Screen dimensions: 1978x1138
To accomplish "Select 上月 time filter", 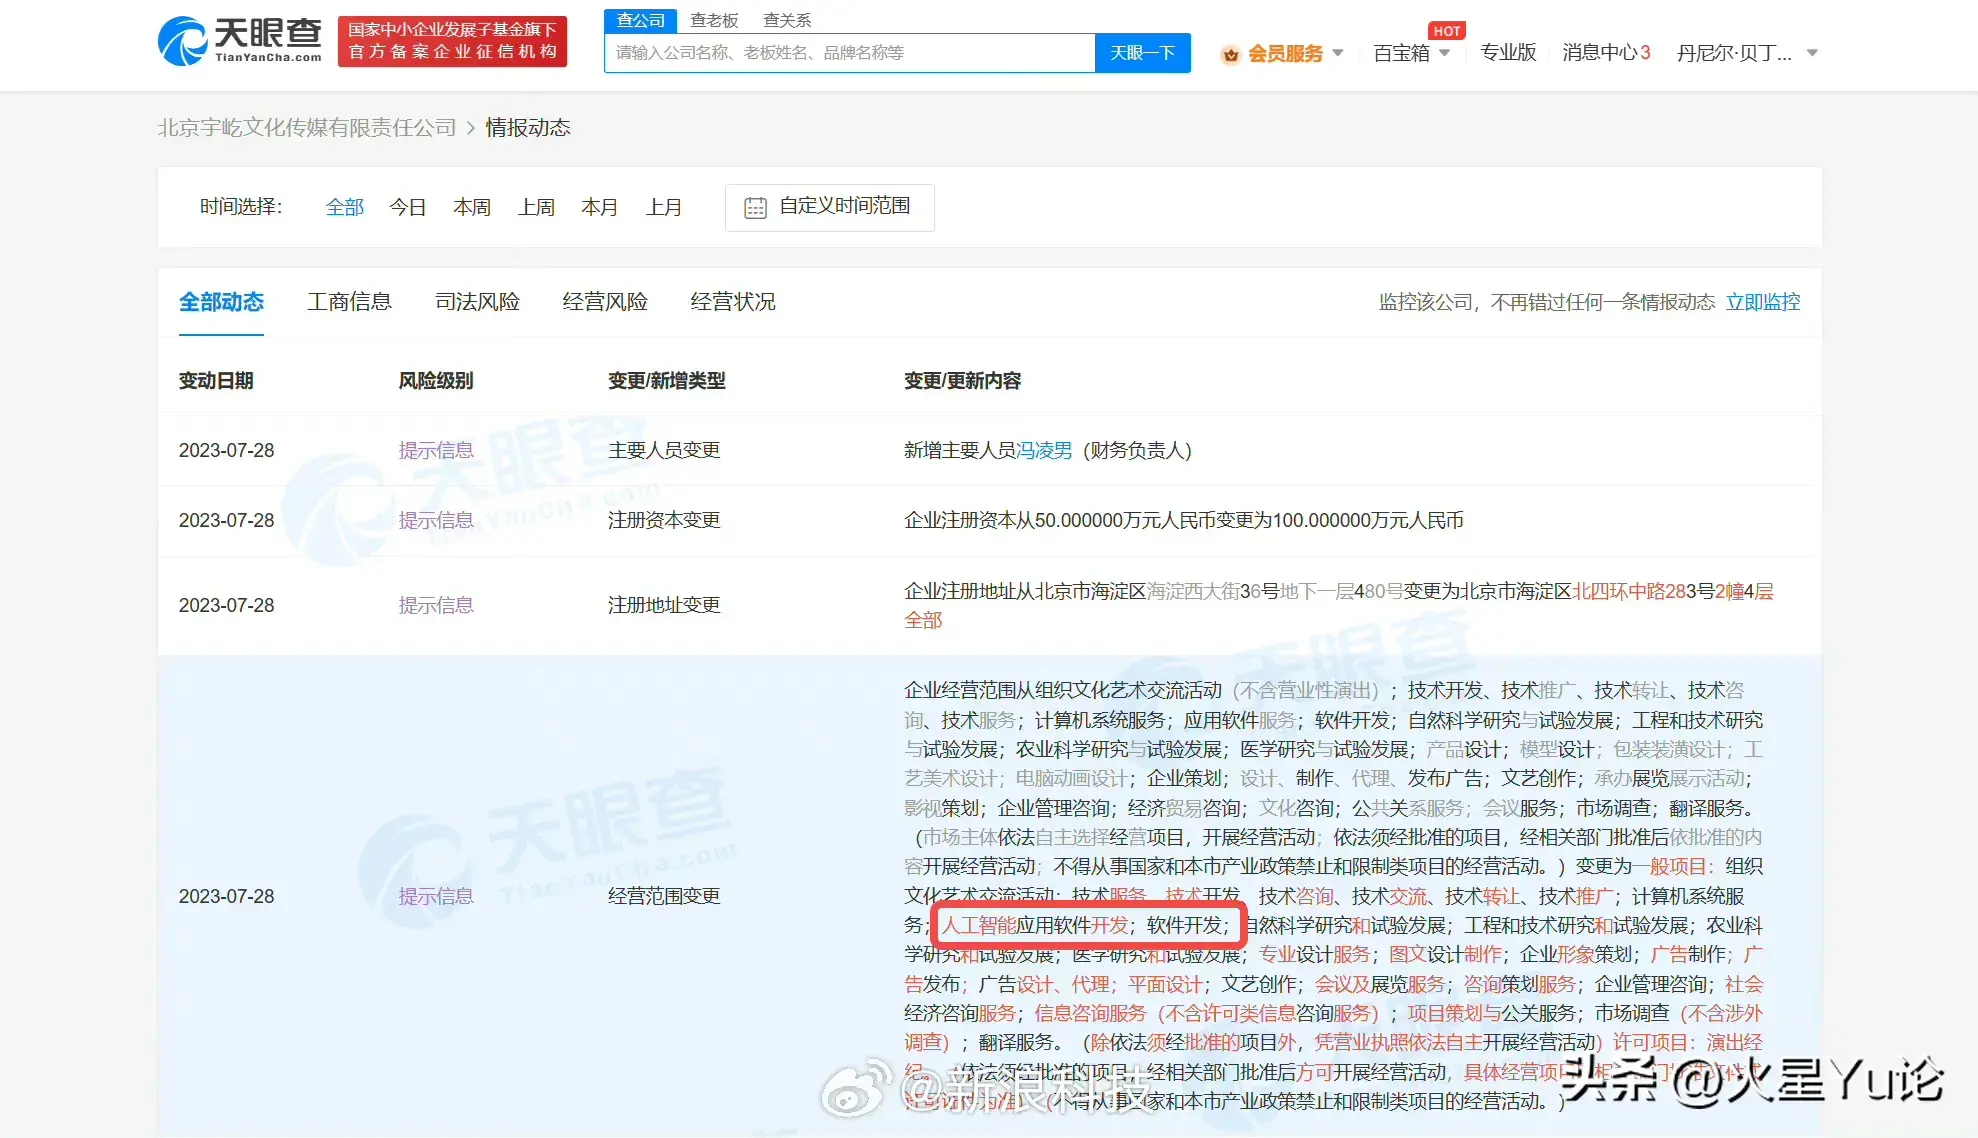I will [x=664, y=207].
